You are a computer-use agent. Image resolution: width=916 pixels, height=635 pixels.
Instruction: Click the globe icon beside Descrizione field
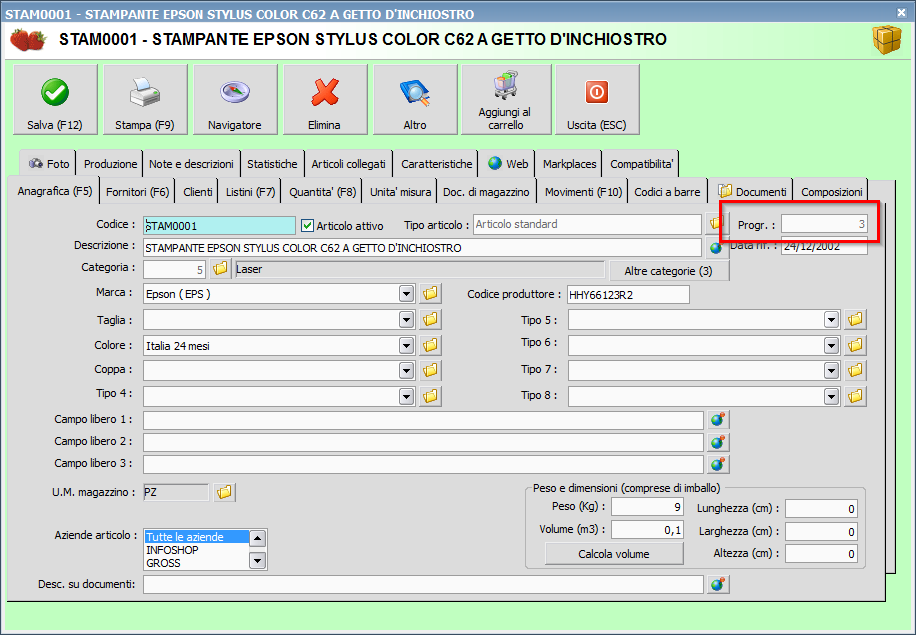(x=716, y=248)
